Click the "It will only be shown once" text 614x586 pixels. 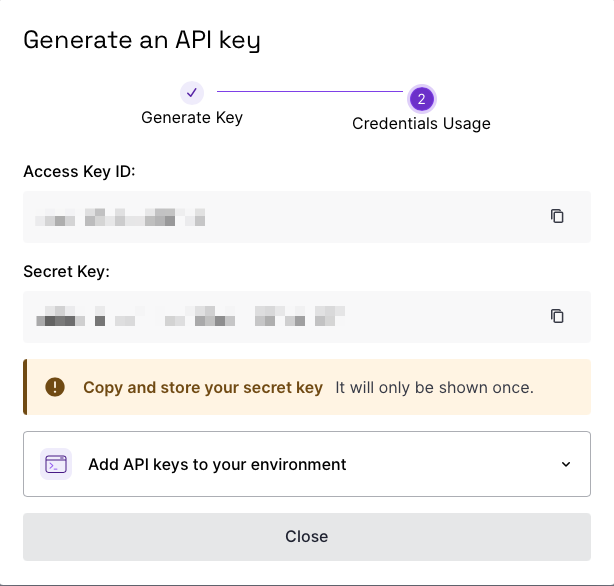click(x=434, y=387)
